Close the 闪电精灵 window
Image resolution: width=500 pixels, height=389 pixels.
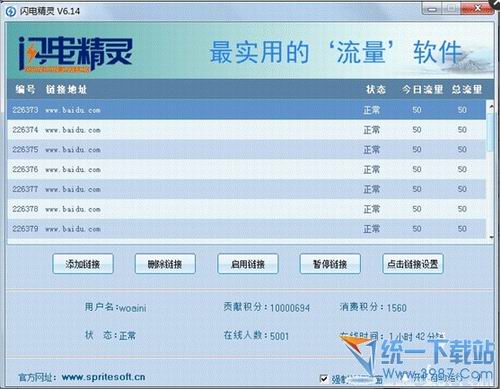pos(478,9)
